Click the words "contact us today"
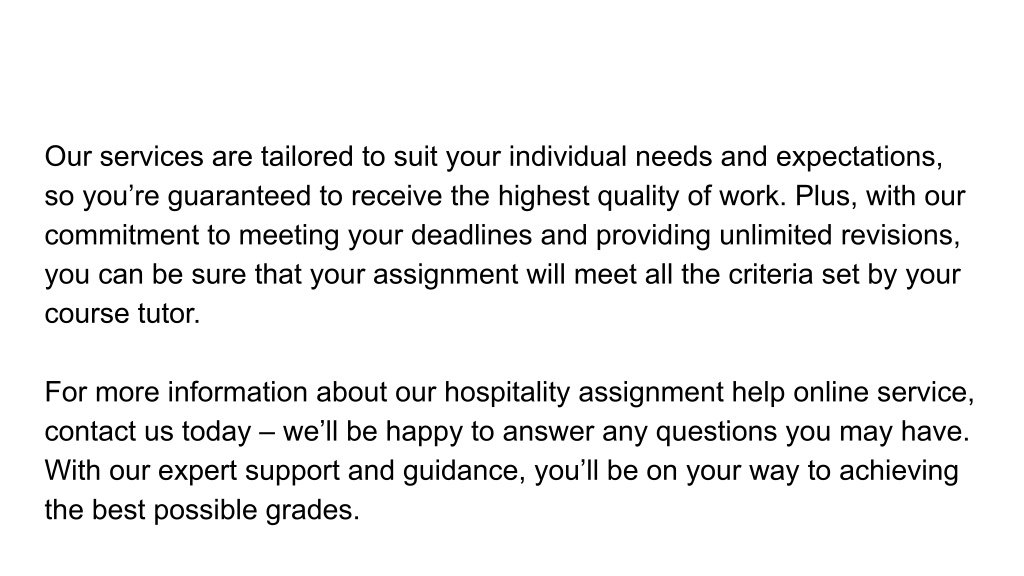This screenshot has height=576, width=1024. (x=148, y=432)
